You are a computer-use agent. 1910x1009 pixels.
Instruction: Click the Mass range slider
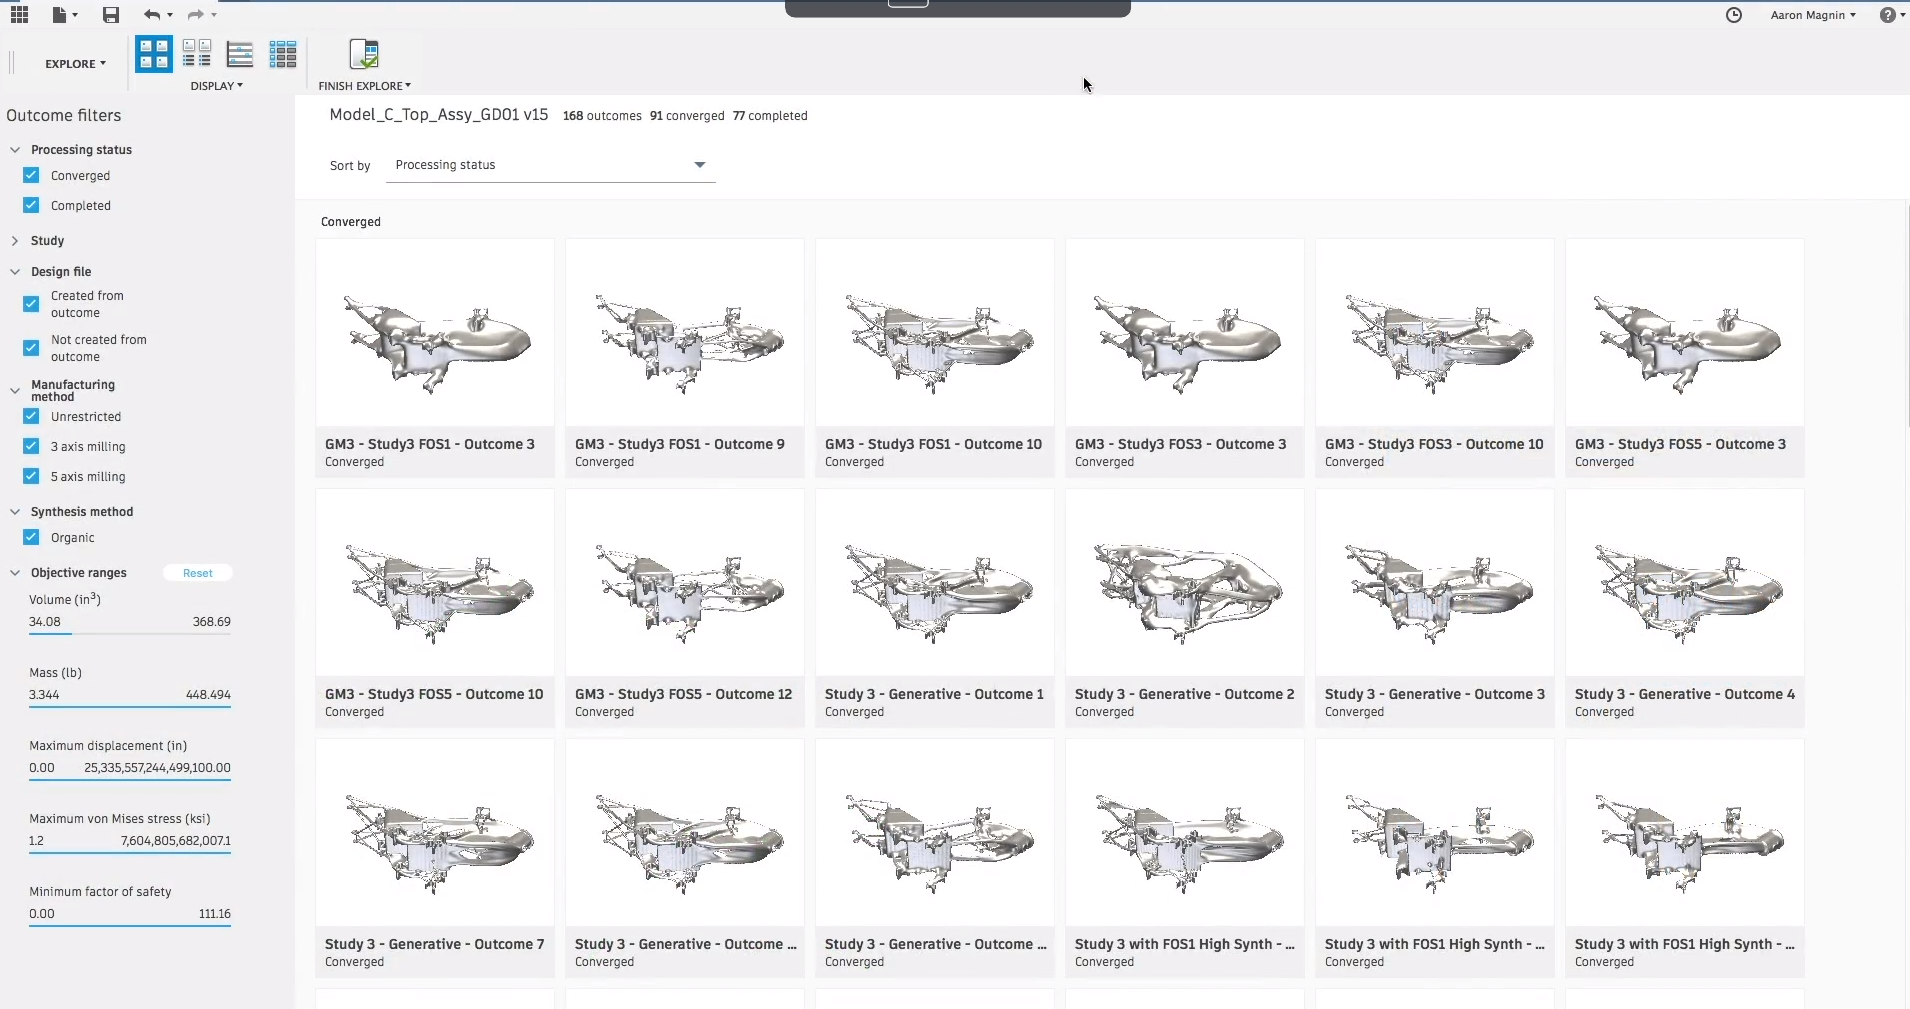(x=130, y=706)
